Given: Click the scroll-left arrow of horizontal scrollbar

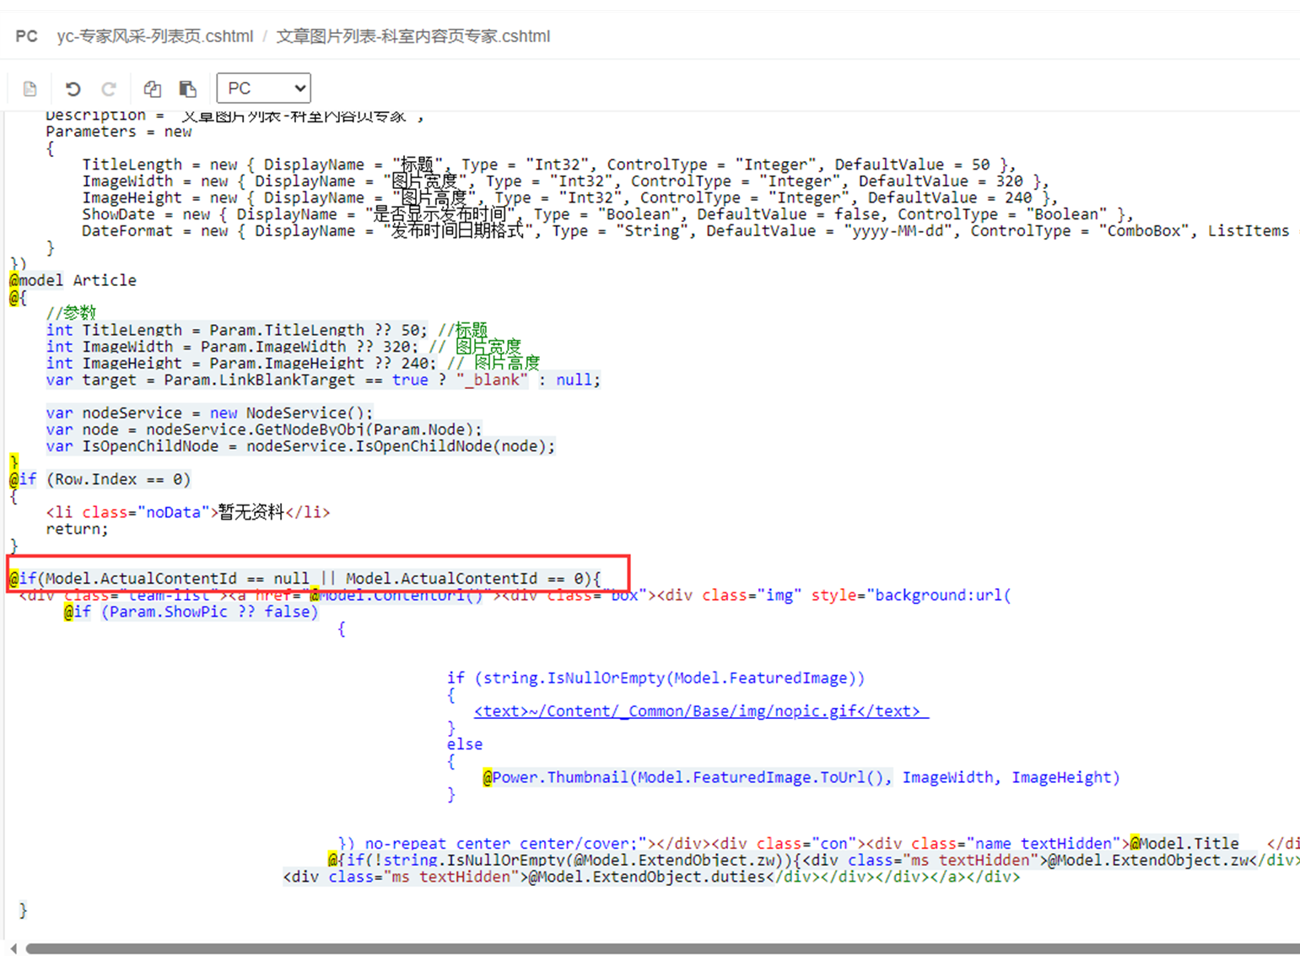Looking at the screenshot, I should tap(14, 948).
